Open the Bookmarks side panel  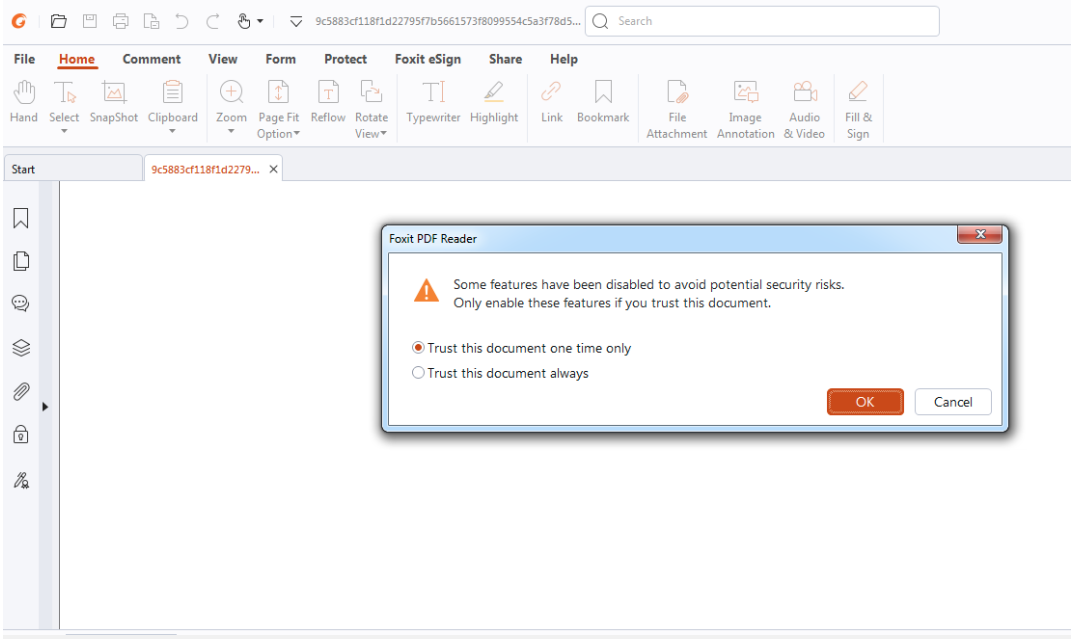point(20,218)
